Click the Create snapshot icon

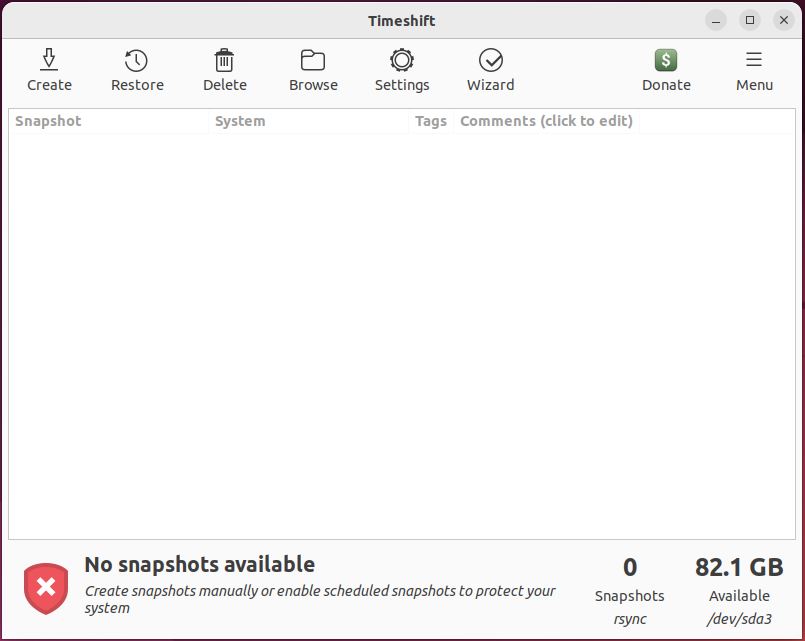point(49,61)
